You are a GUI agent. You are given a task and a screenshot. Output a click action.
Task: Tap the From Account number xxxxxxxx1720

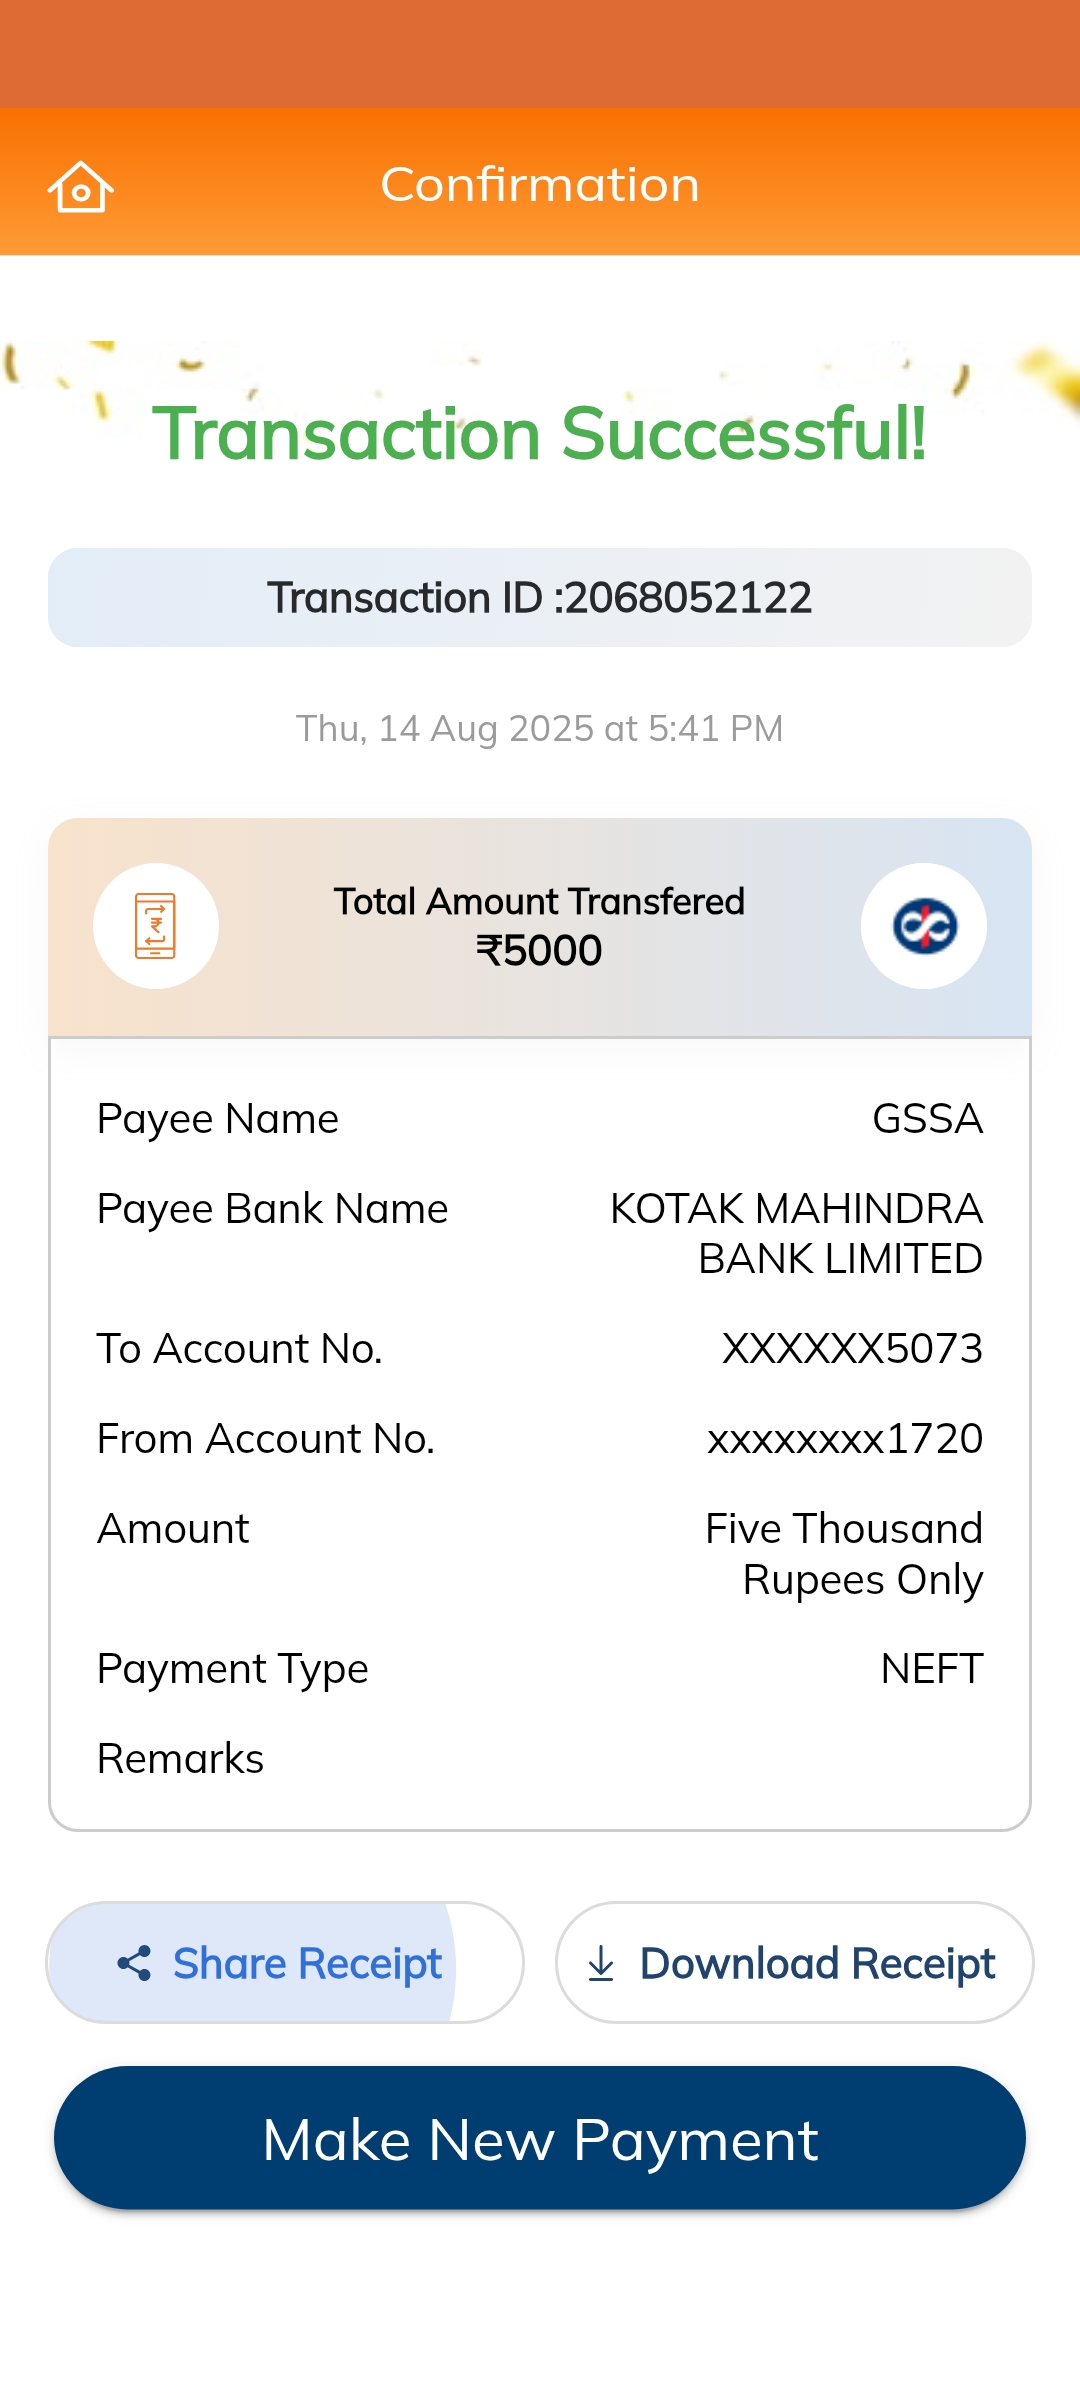845,1439
